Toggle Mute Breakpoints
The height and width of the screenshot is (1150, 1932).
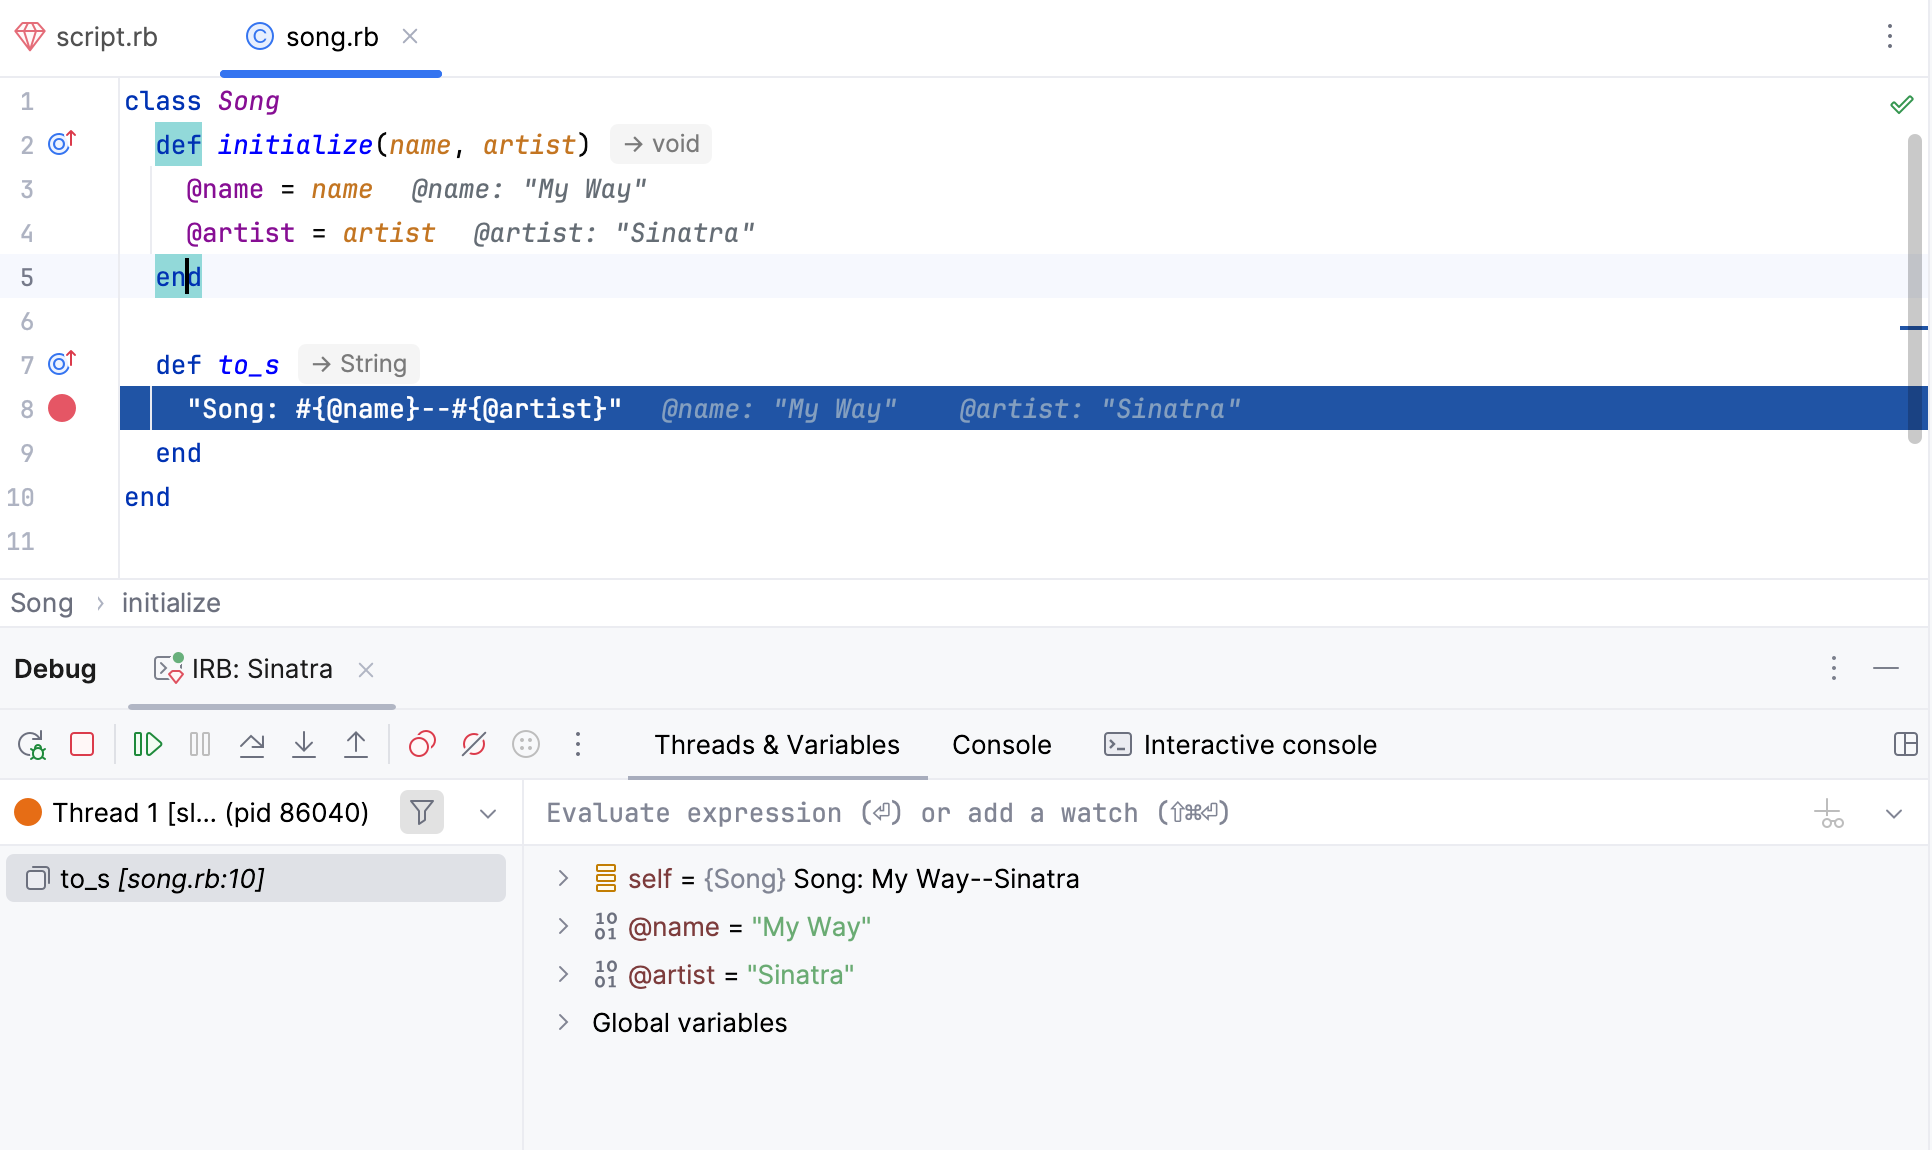[473, 745]
